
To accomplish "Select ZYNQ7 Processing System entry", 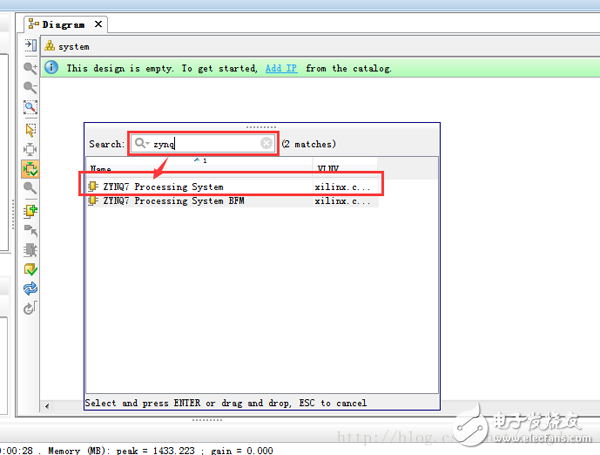I will (162, 186).
